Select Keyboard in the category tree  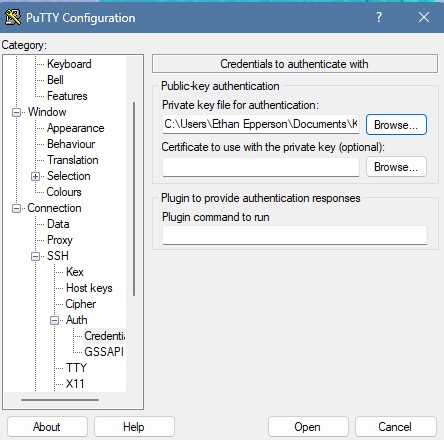(69, 64)
